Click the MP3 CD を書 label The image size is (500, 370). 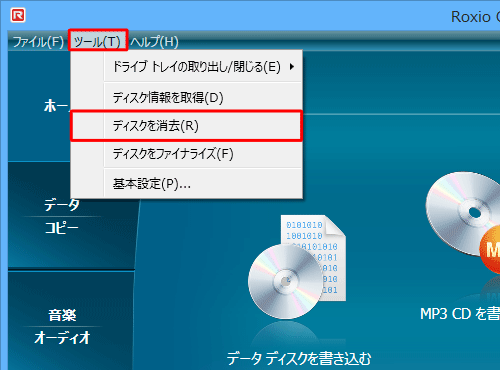(x=460, y=314)
